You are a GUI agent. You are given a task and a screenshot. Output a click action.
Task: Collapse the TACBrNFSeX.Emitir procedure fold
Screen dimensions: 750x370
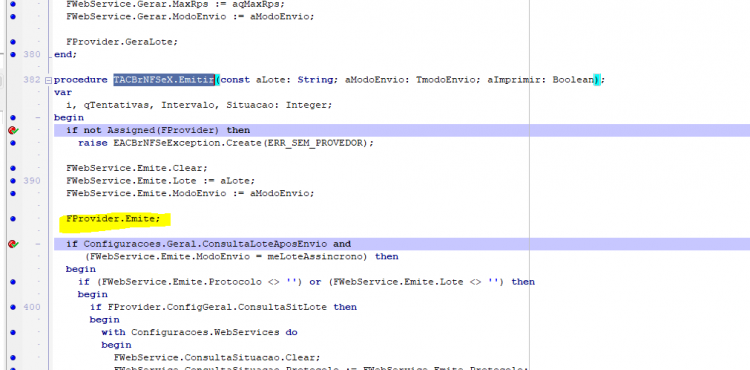tap(47, 80)
